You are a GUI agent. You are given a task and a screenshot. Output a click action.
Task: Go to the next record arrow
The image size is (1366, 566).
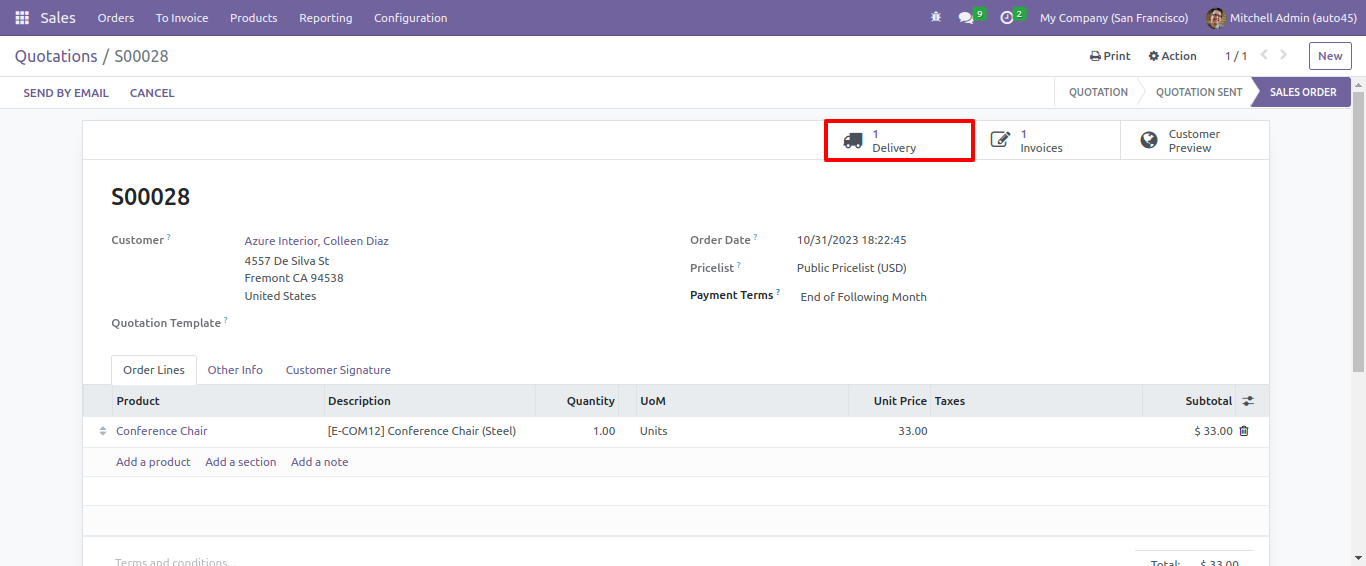(1284, 56)
